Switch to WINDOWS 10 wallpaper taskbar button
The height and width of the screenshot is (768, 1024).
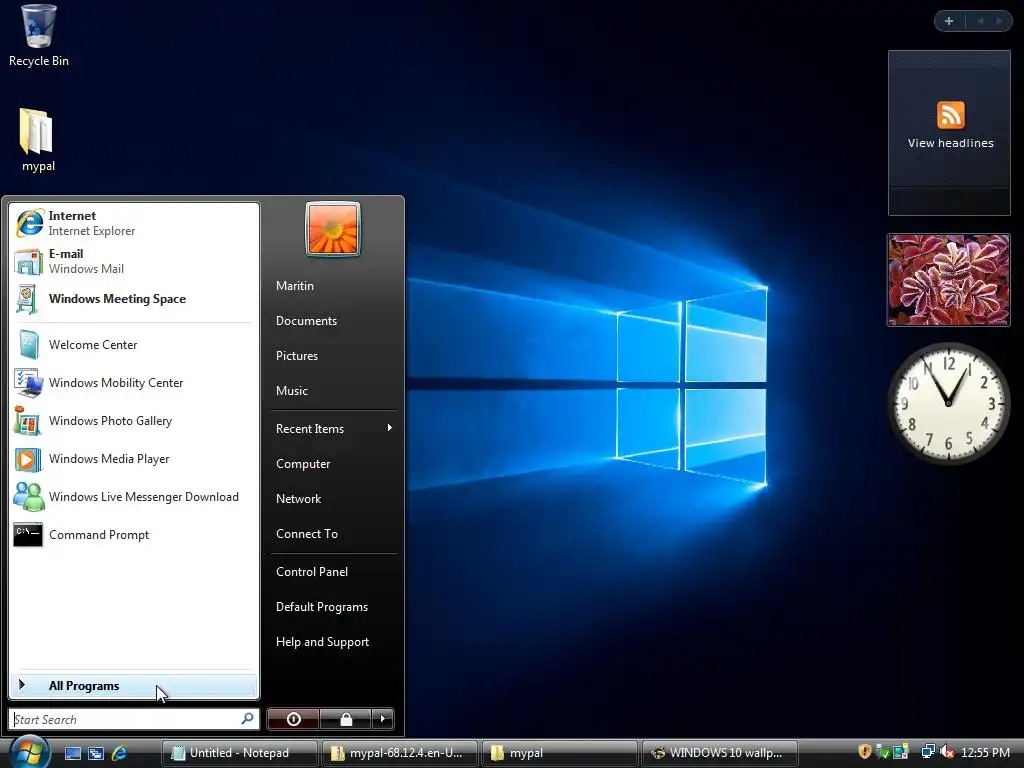point(720,753)
